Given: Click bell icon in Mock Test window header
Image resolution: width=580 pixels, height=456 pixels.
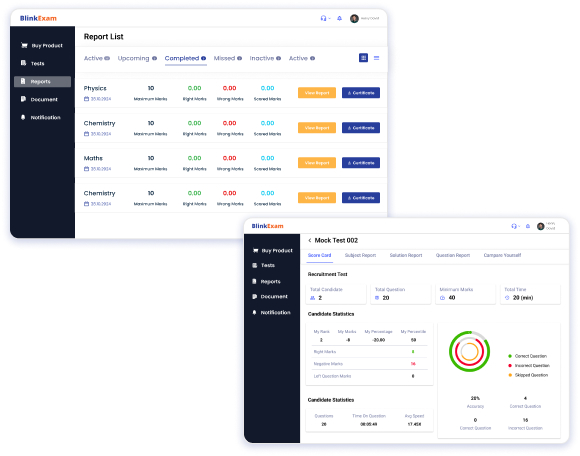Looking at the screenshot, I should coord(528,226).
